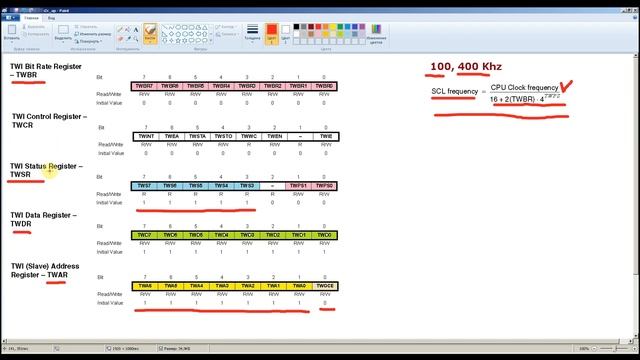Image resolution: width=640 pixels, height=360 pixels.
Task: Pick the Diamond shape in shapes gallery
Action: tap(171, 34)
